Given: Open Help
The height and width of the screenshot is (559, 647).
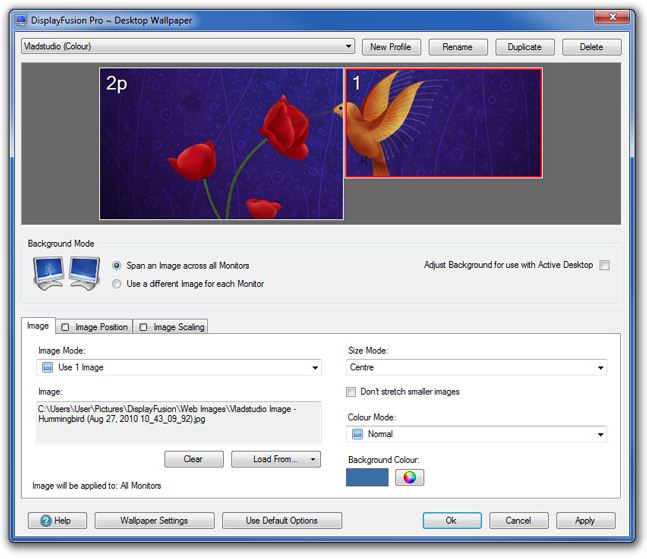Looking at the screenshot, I should tap(57, 521).
